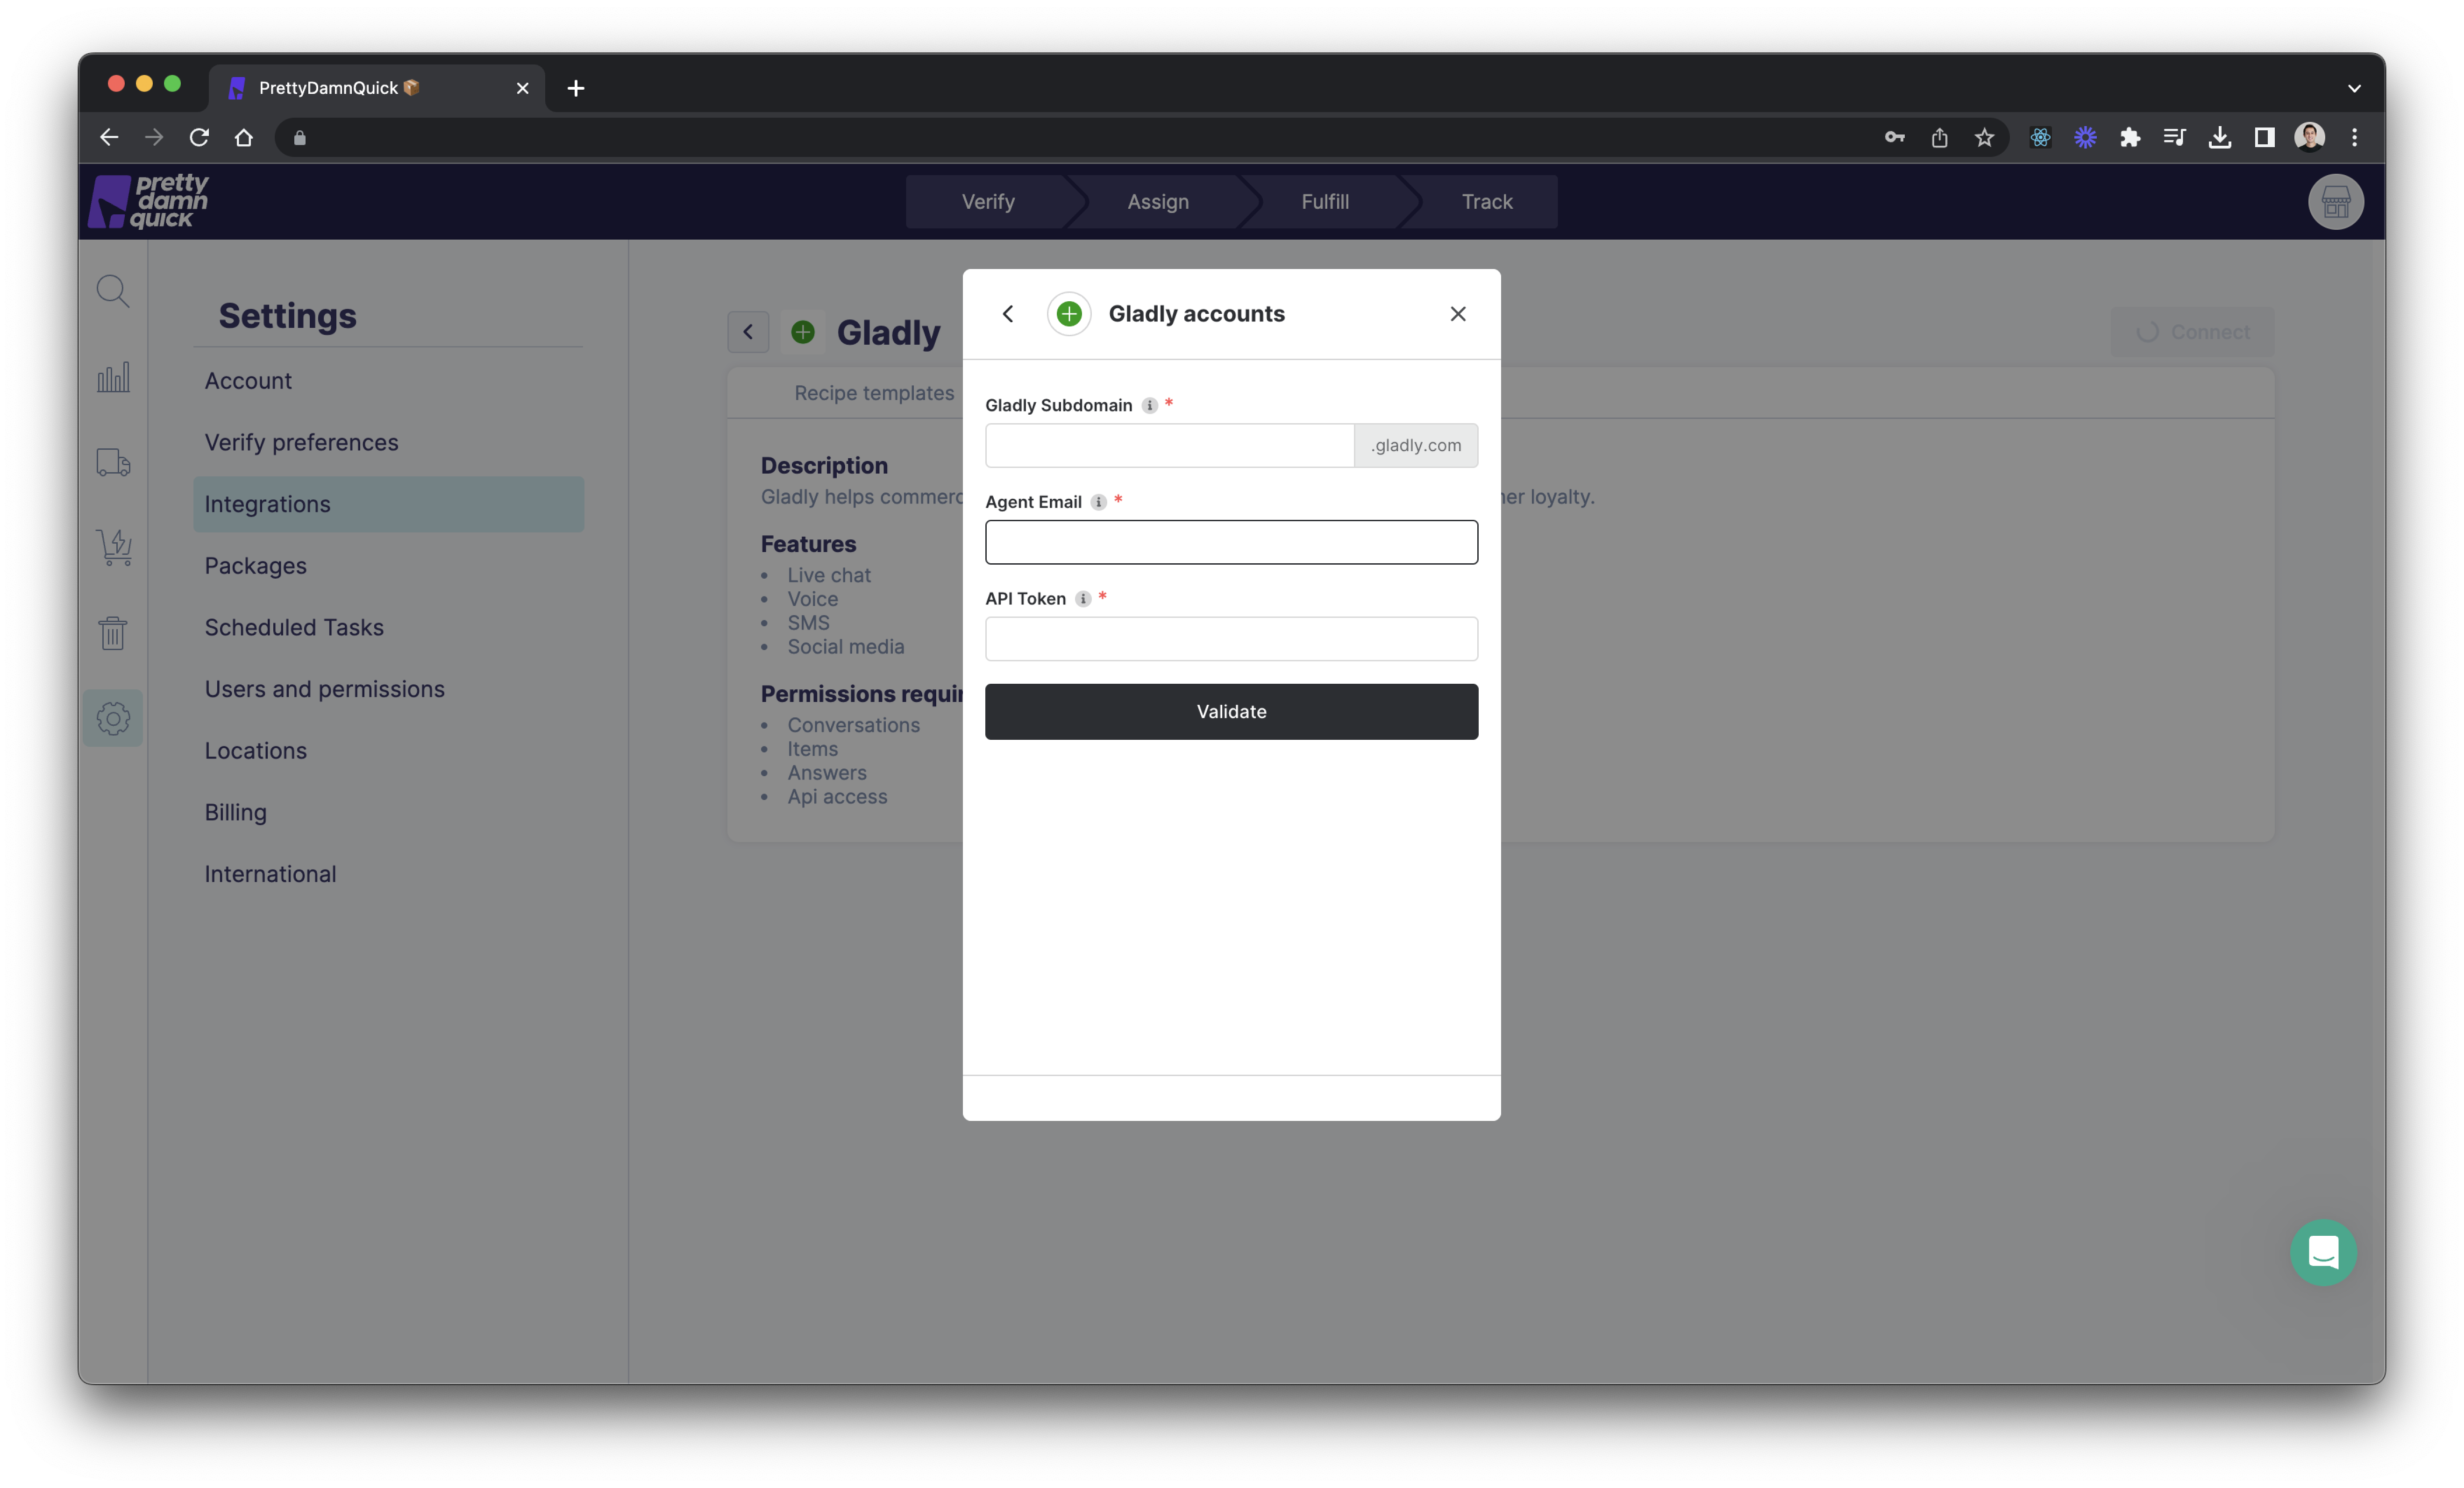Close the Gladly accounts dialog

coord(1457,314)
